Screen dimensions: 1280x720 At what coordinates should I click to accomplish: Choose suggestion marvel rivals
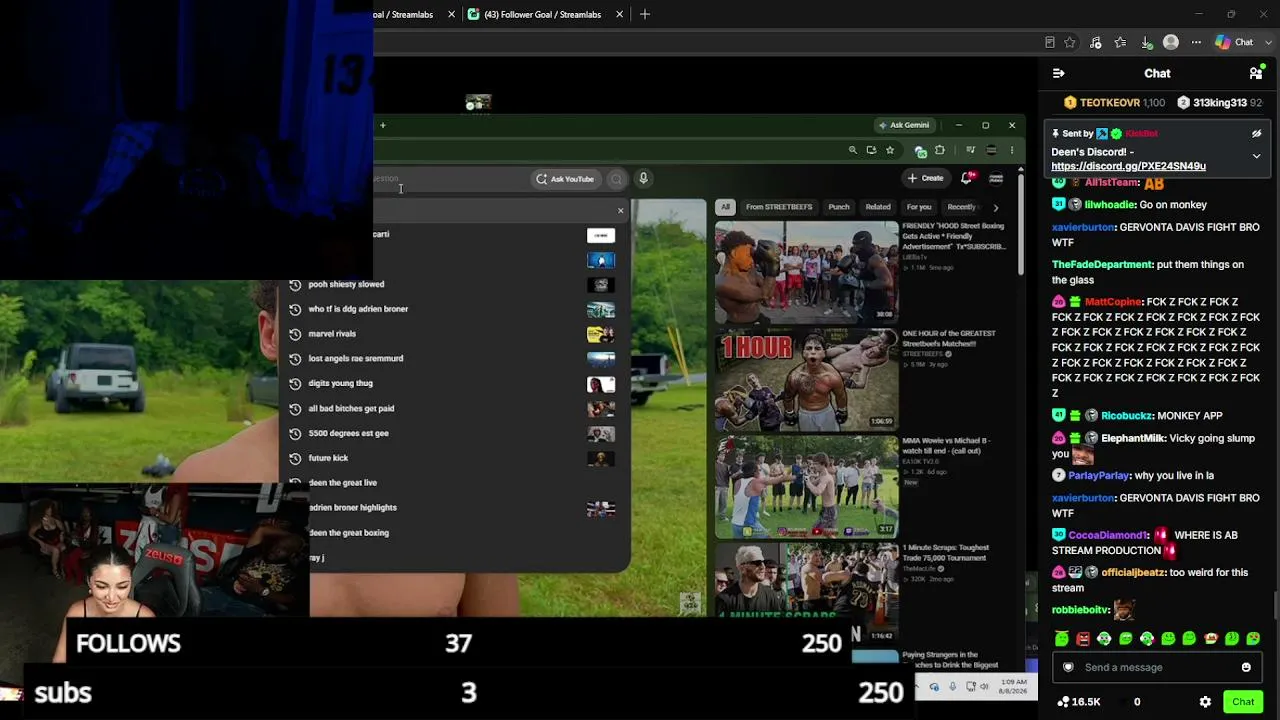click(454, 334)
